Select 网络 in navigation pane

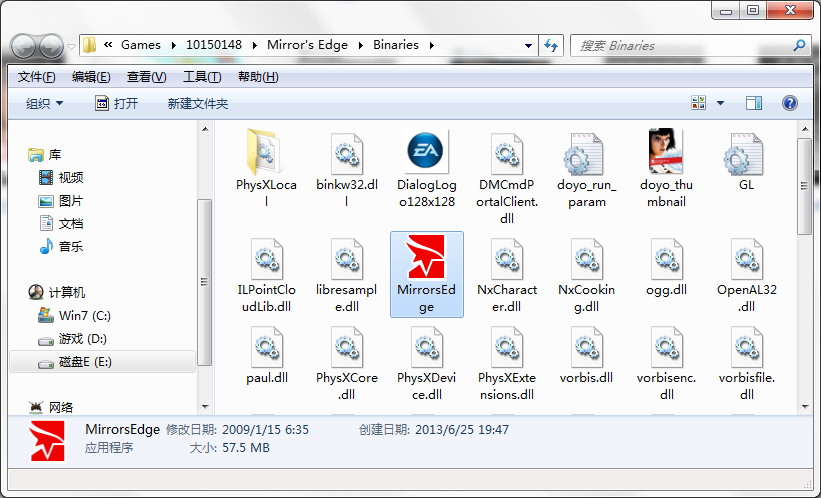50,407
